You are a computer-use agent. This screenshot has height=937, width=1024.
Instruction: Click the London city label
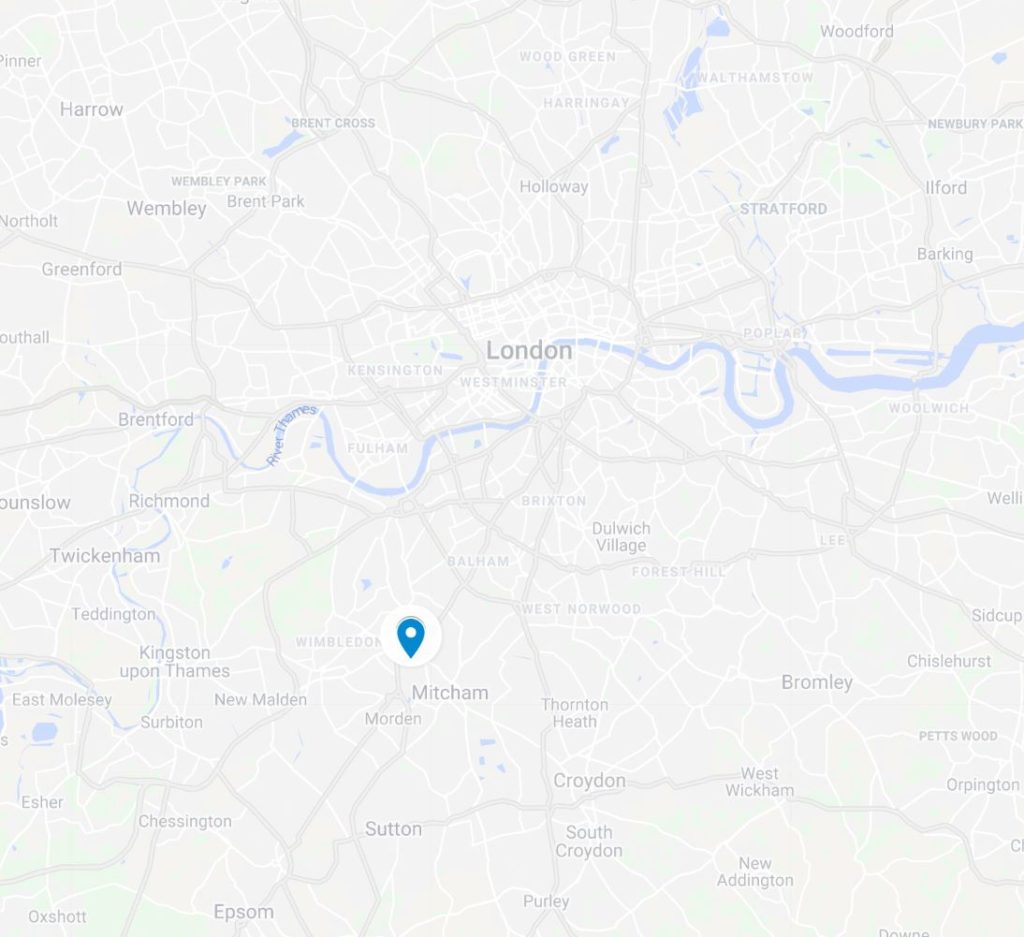[x=529, y=351]
